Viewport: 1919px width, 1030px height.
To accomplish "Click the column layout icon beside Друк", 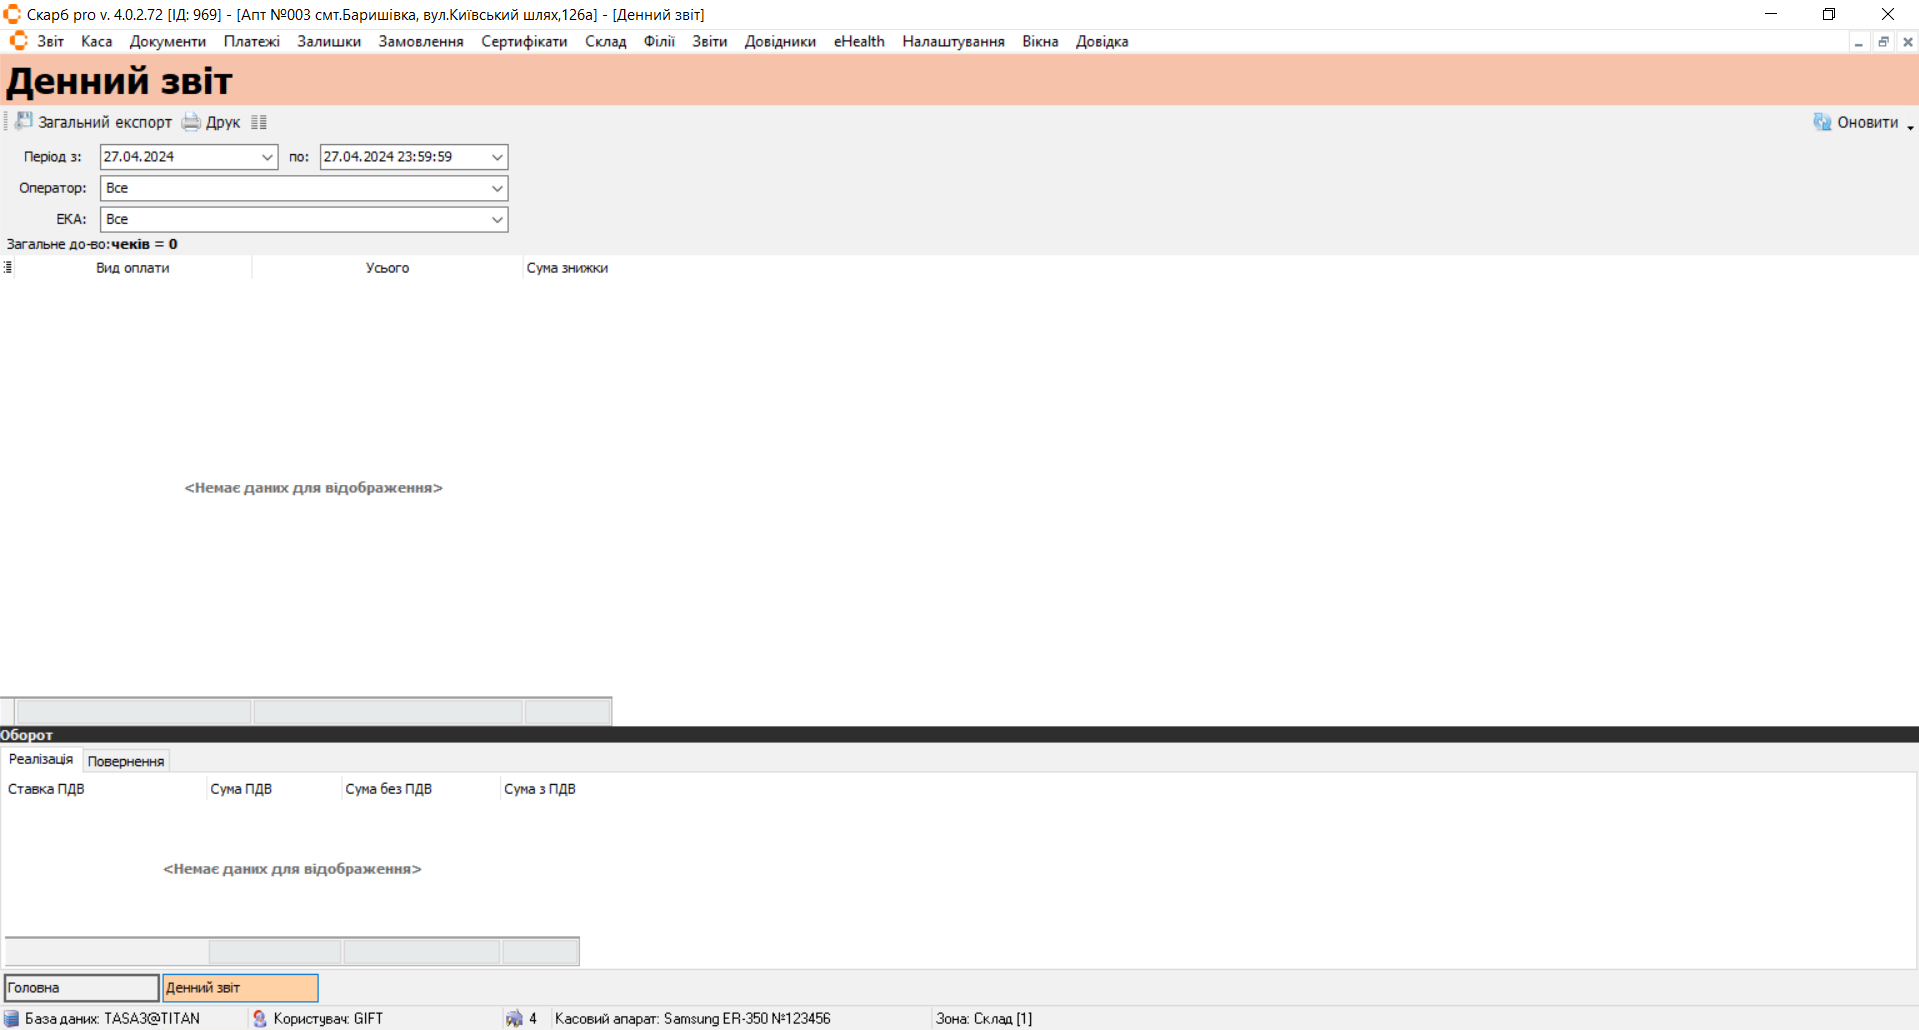I will pos(259,122).
